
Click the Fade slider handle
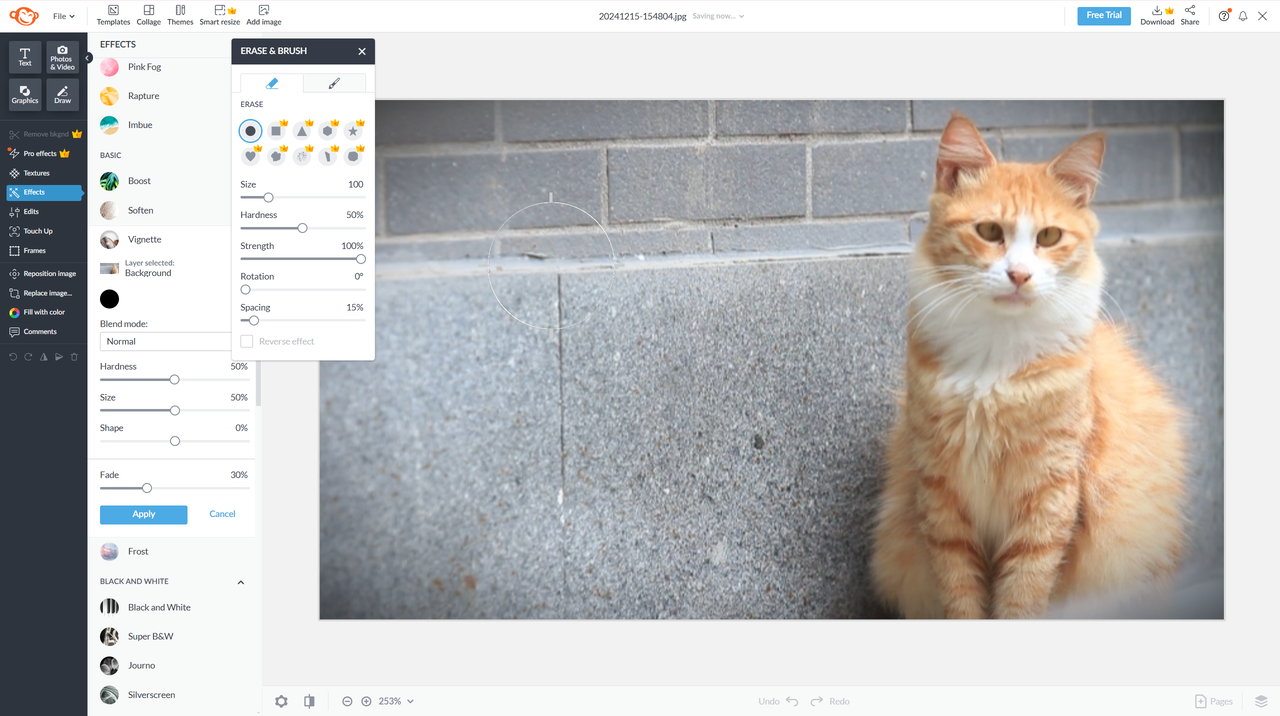pyautogui.click(x=147, y=488)
